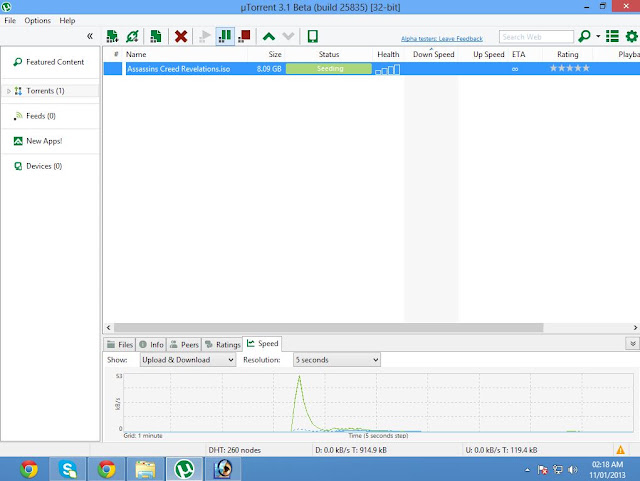Select the Assassins Creed Revelations.iso torrent
The height and width of the screenshot is (481, 640).
tap(178, 69)
